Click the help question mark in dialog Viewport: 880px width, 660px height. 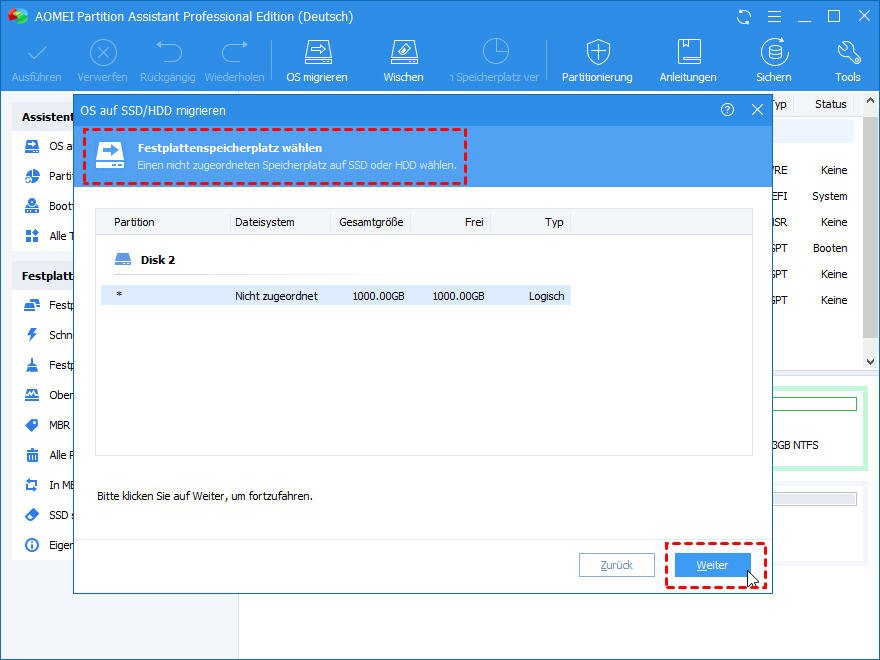coord(727,110)
